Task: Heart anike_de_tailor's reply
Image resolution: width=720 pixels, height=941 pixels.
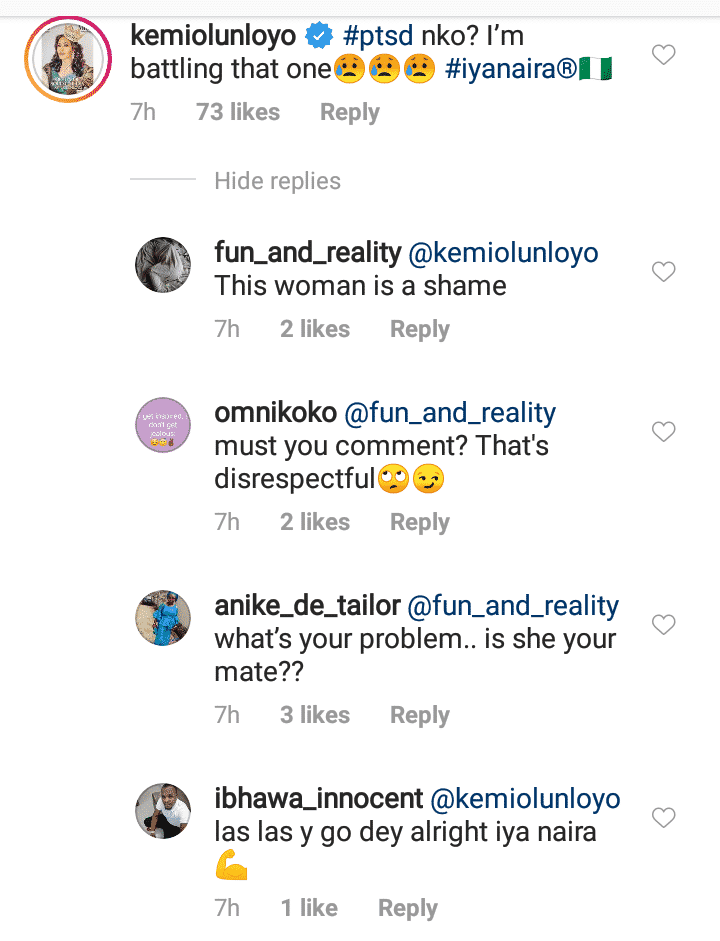Action: 664,625
